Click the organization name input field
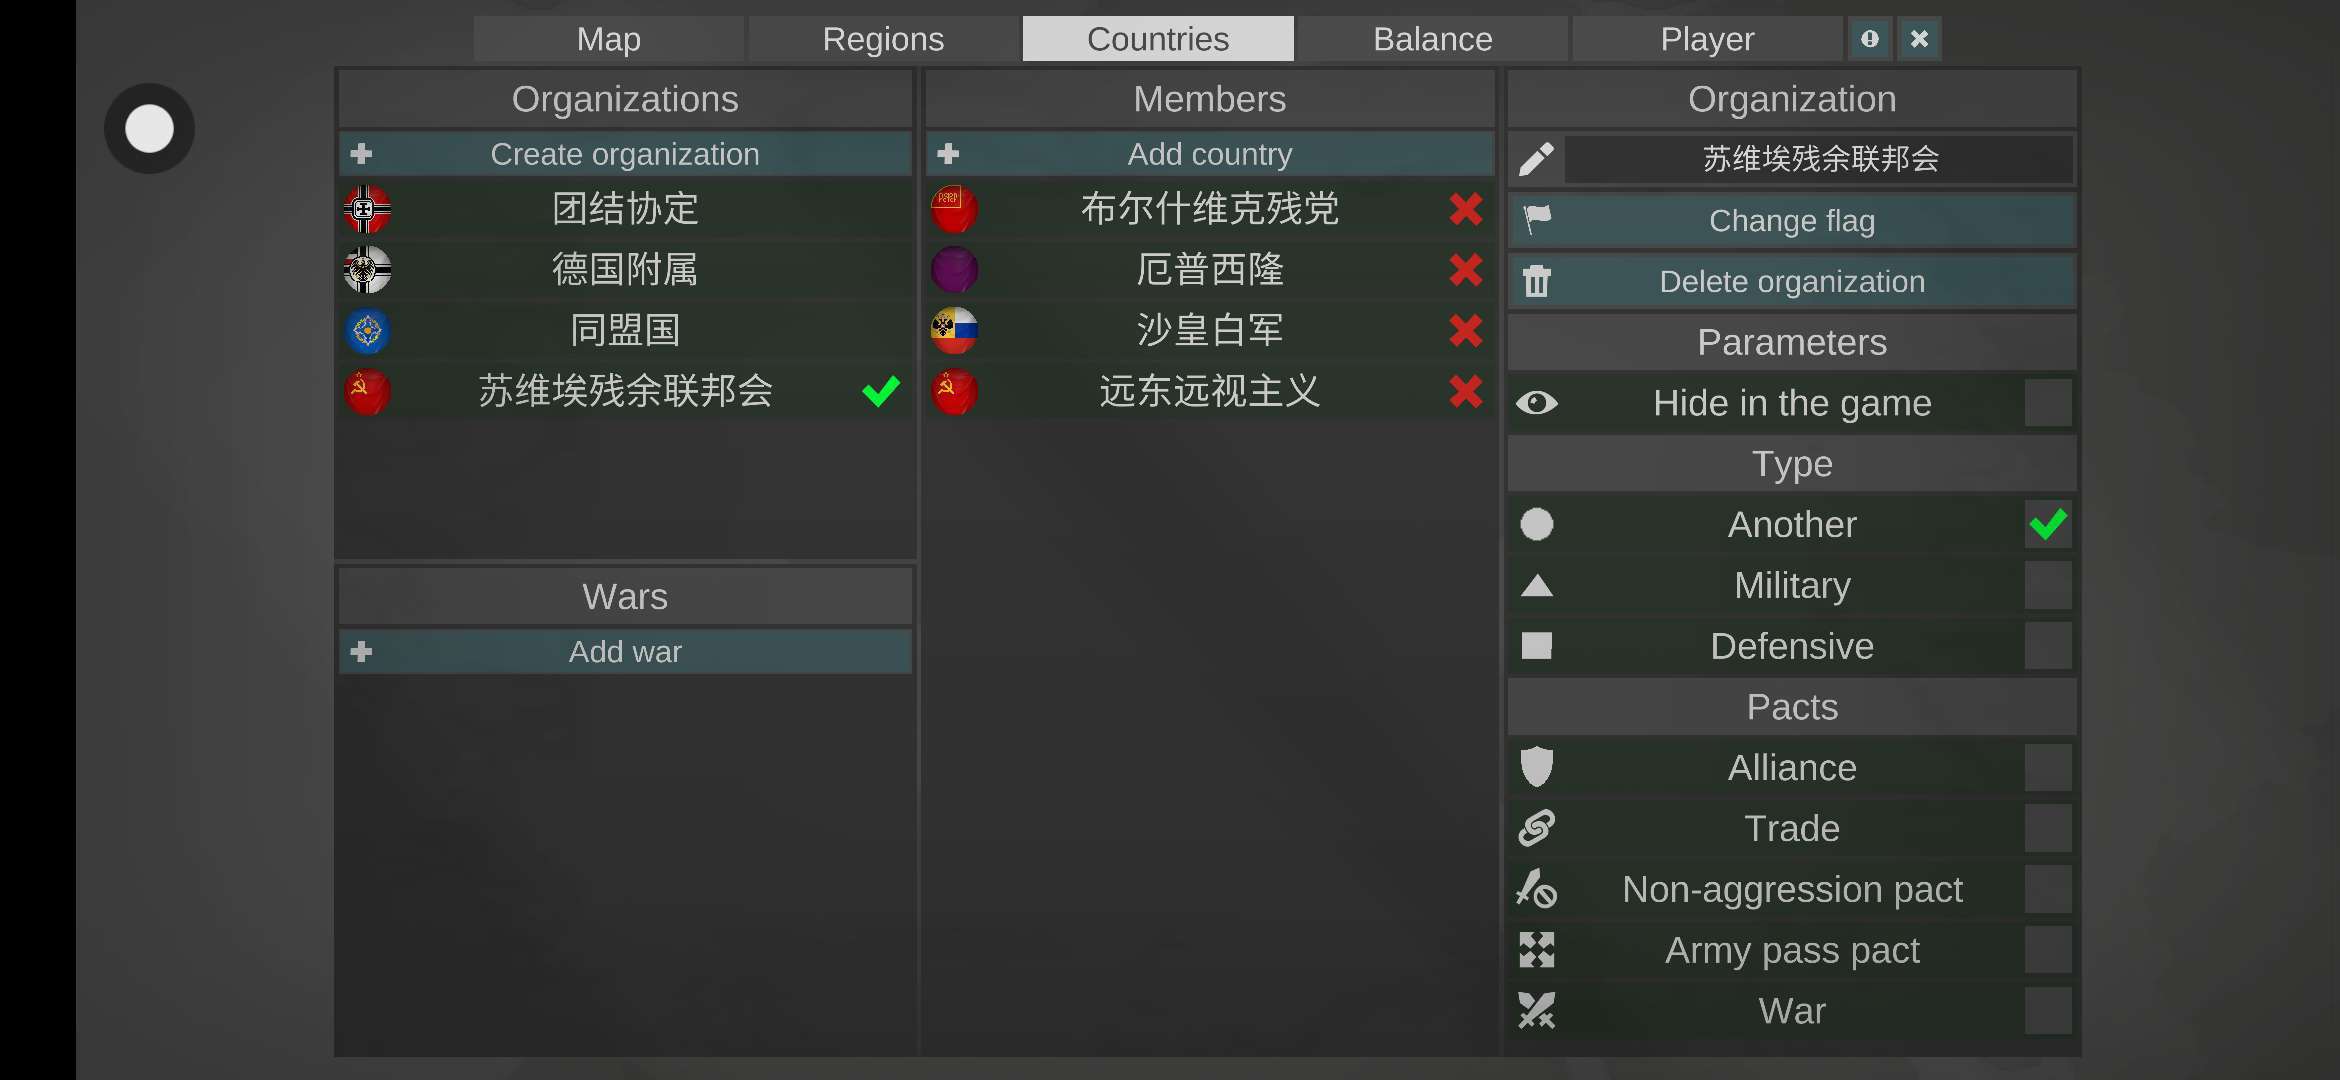The width and height of the screenshot is (2340, 1080). point(1820,159)
